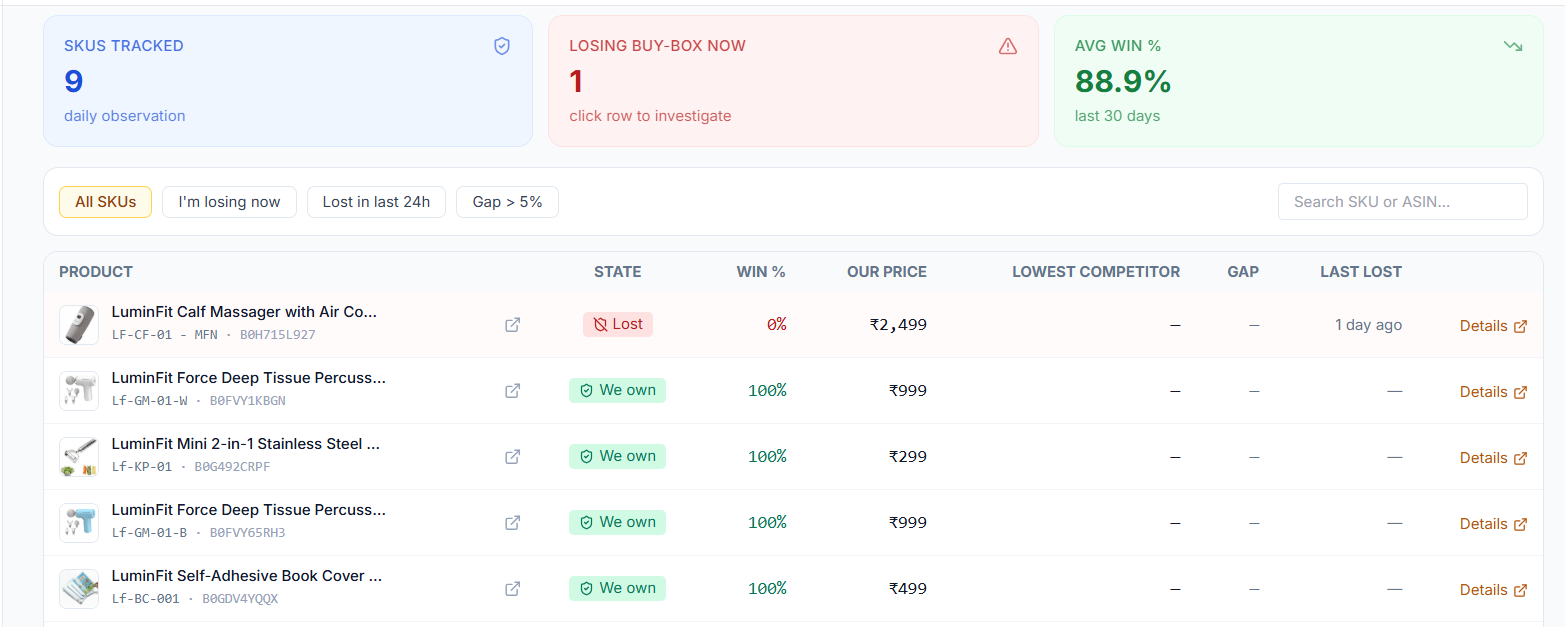The height and width of the screenshot is (627, 1565).
Task: Click Lf-GM-01-W white massage gun thumbnail
Action: point(79,391)
